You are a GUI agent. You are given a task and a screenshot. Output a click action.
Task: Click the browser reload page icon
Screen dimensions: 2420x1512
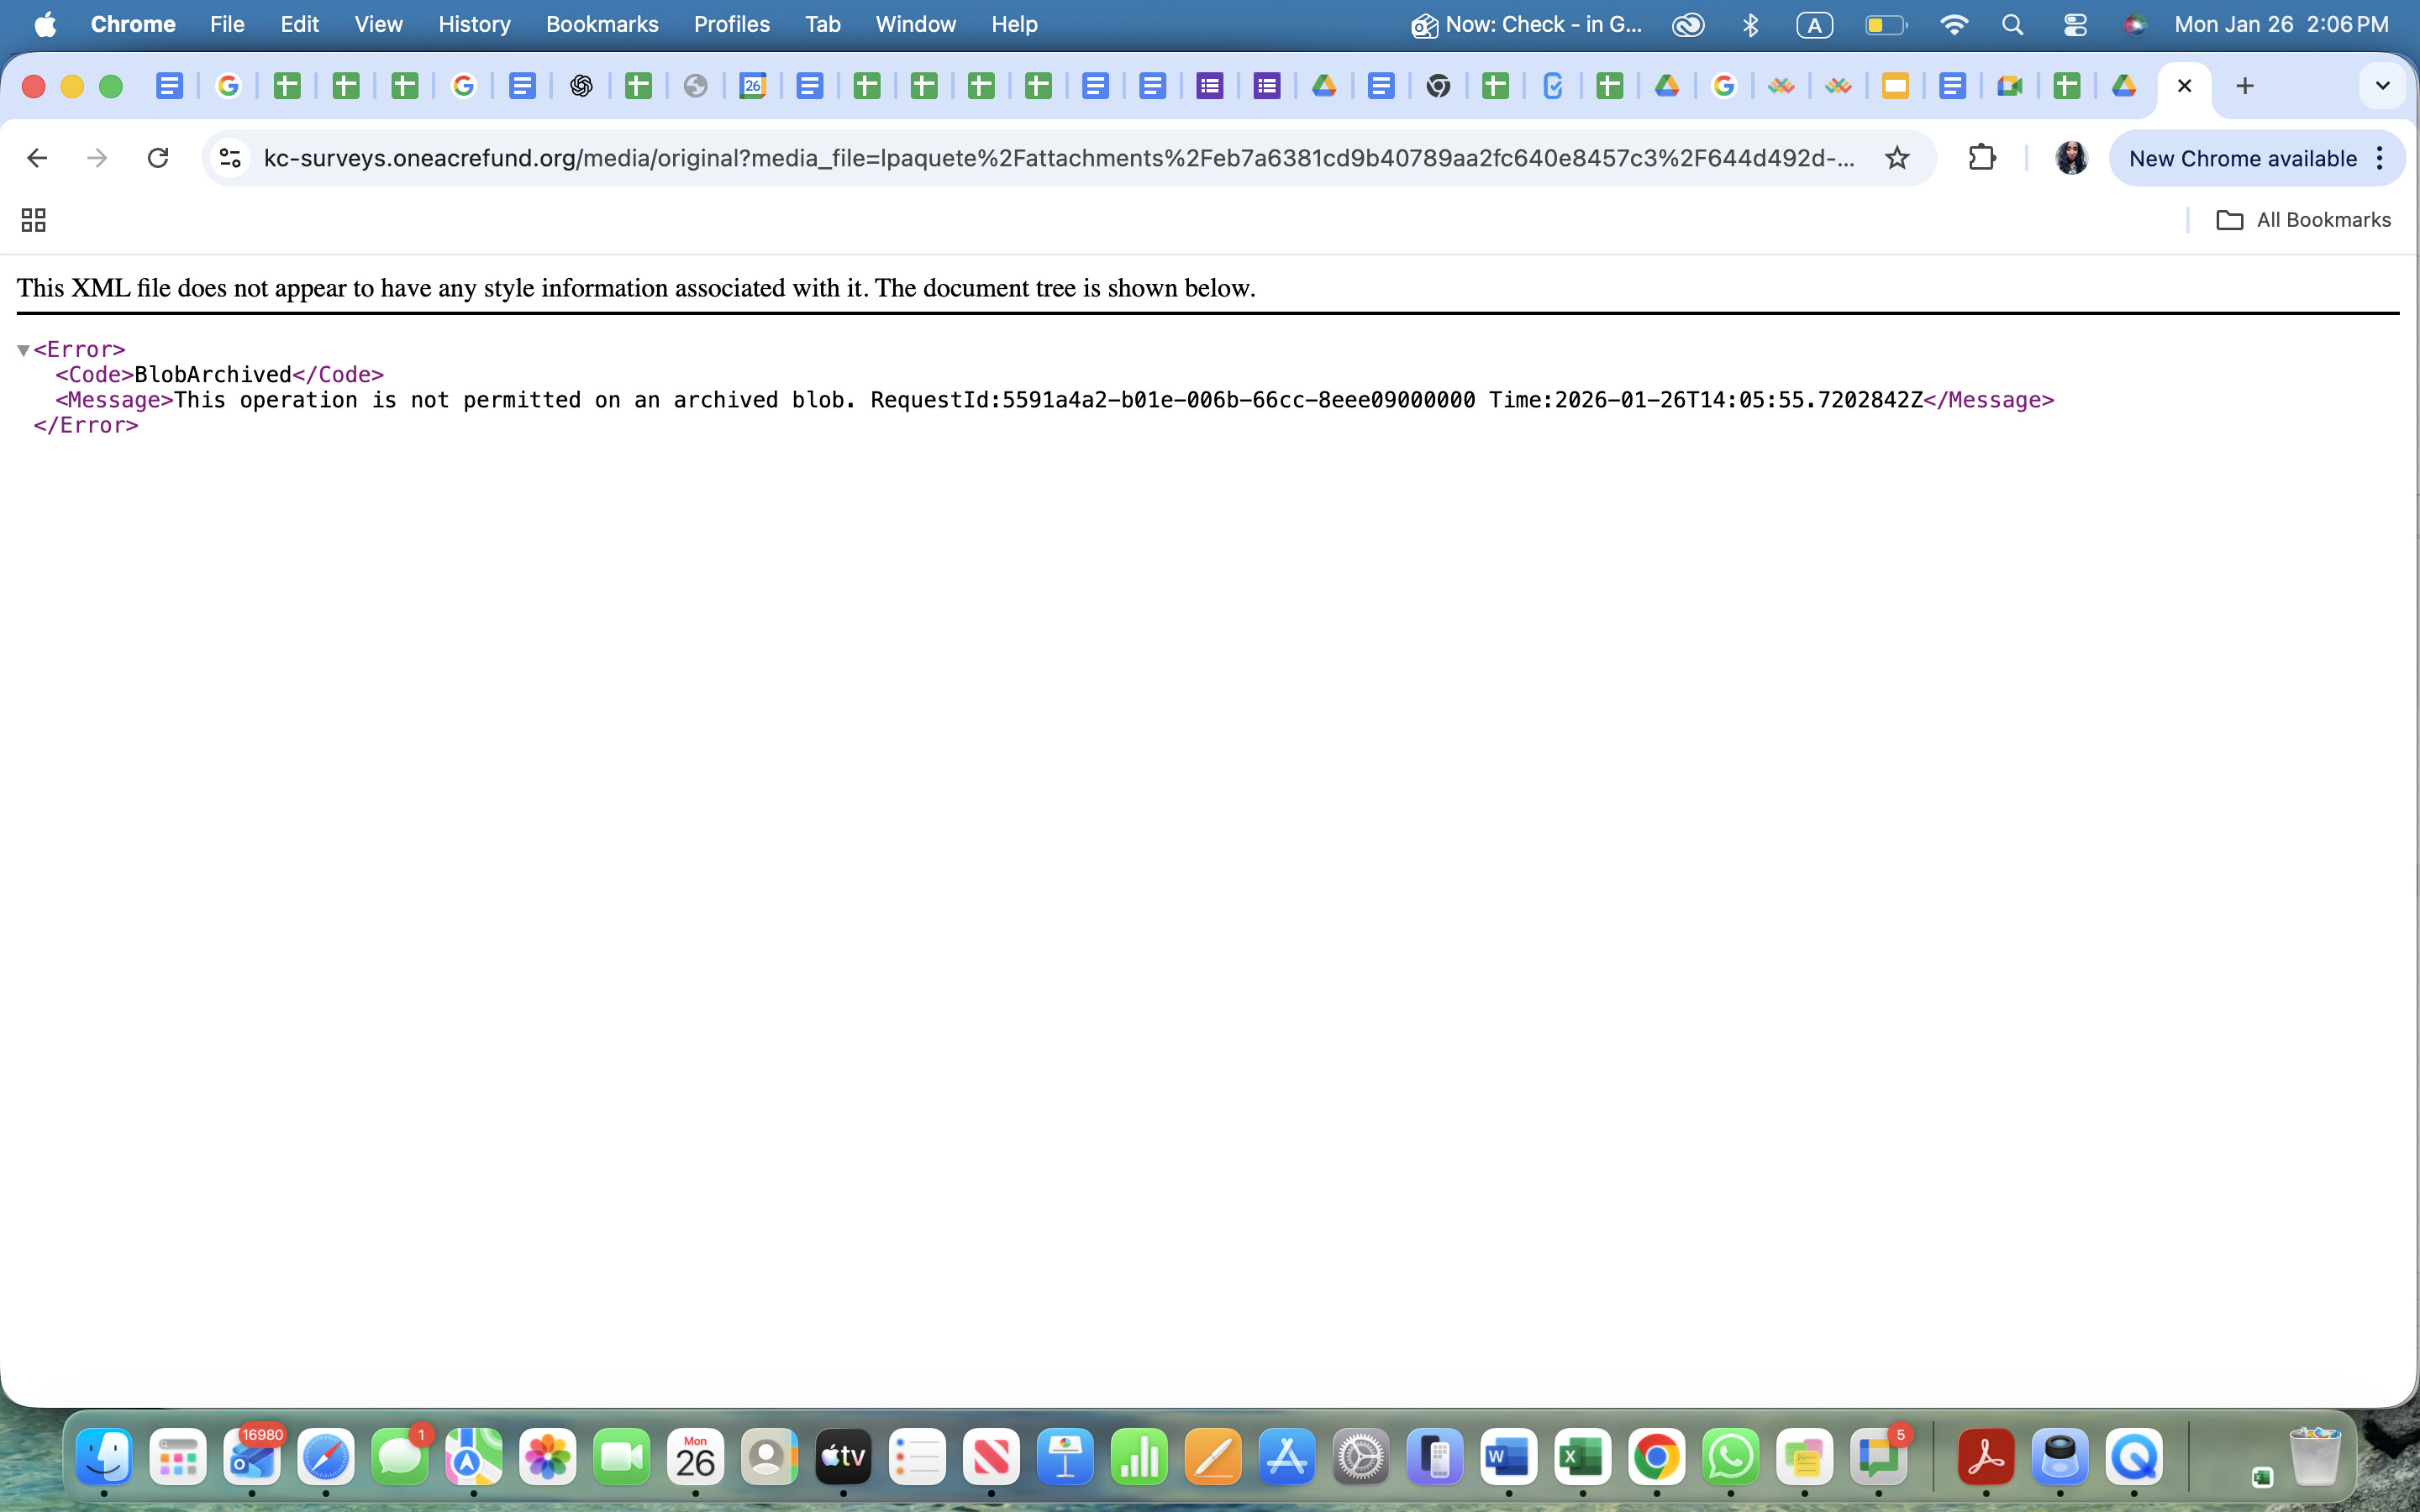pos(158,158)
